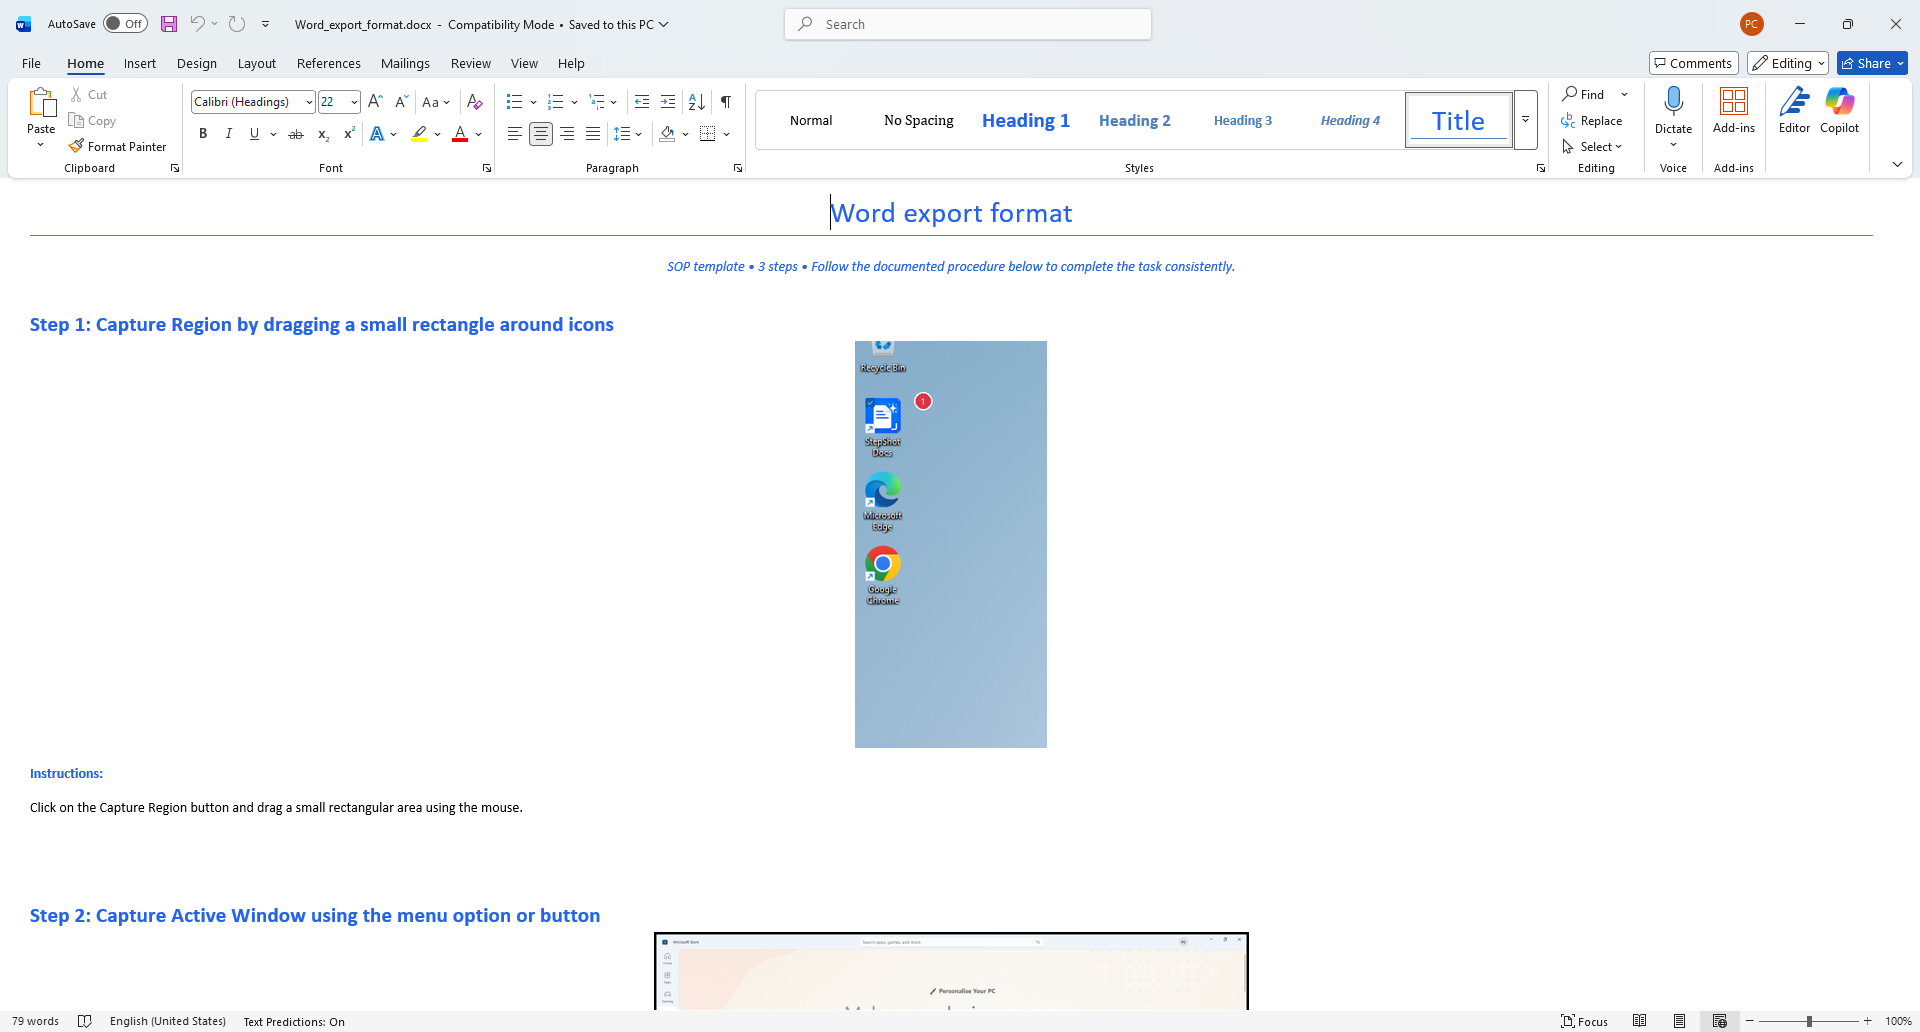Apply strikethrough formatting
This screenshot has width=1920, height=1032.
tap(296, 134)
